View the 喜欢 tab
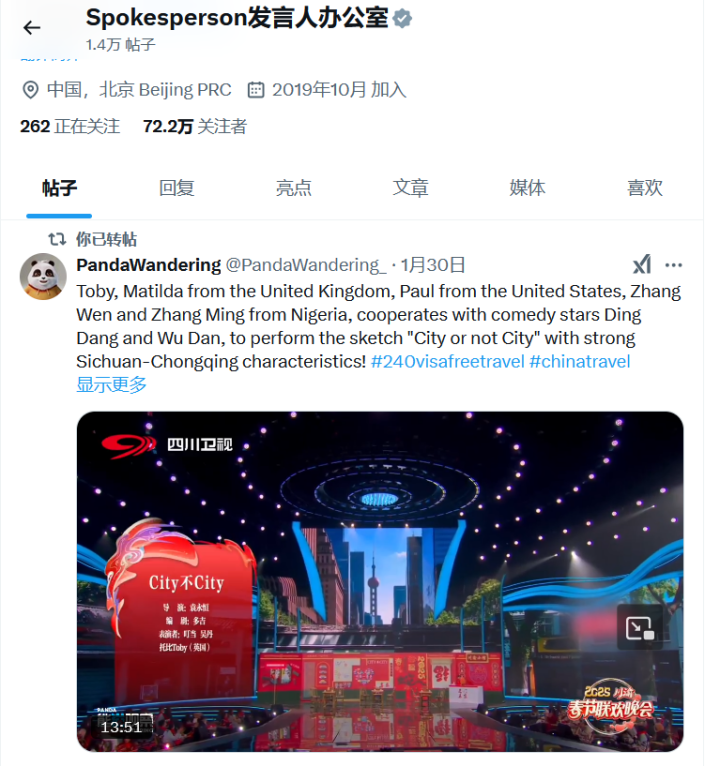The width and height of the screenshot is (720, 766). [x=645, y=188]
